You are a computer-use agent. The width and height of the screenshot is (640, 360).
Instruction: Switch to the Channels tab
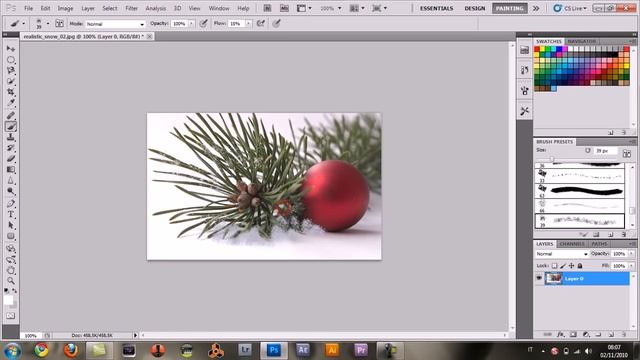pyautogui.click(x=572, y=244)
